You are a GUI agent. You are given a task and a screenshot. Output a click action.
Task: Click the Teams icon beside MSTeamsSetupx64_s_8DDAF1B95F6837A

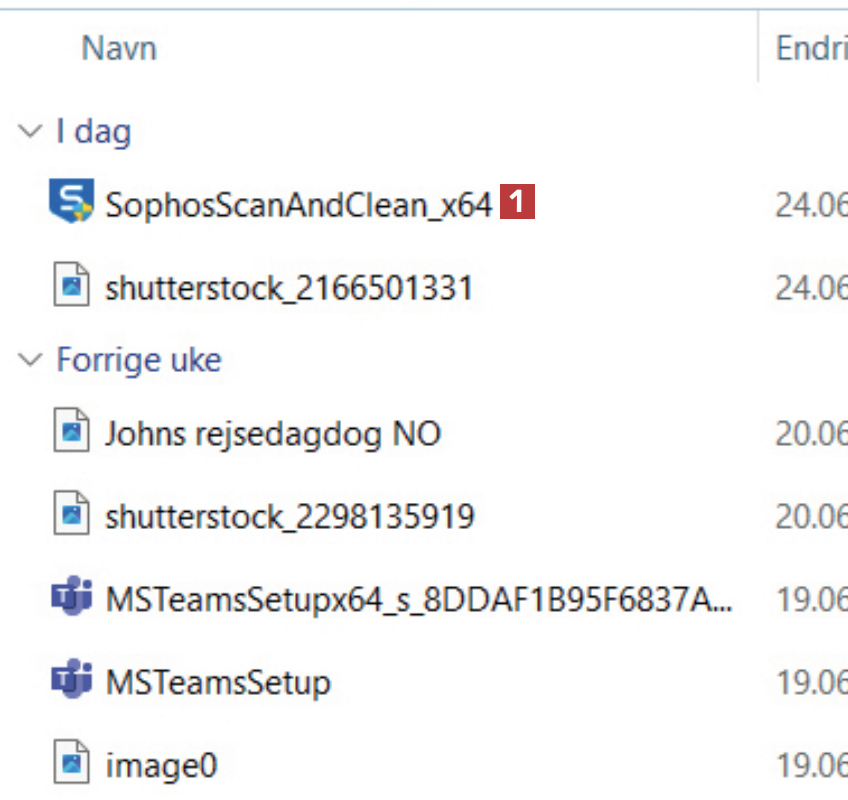71,599
